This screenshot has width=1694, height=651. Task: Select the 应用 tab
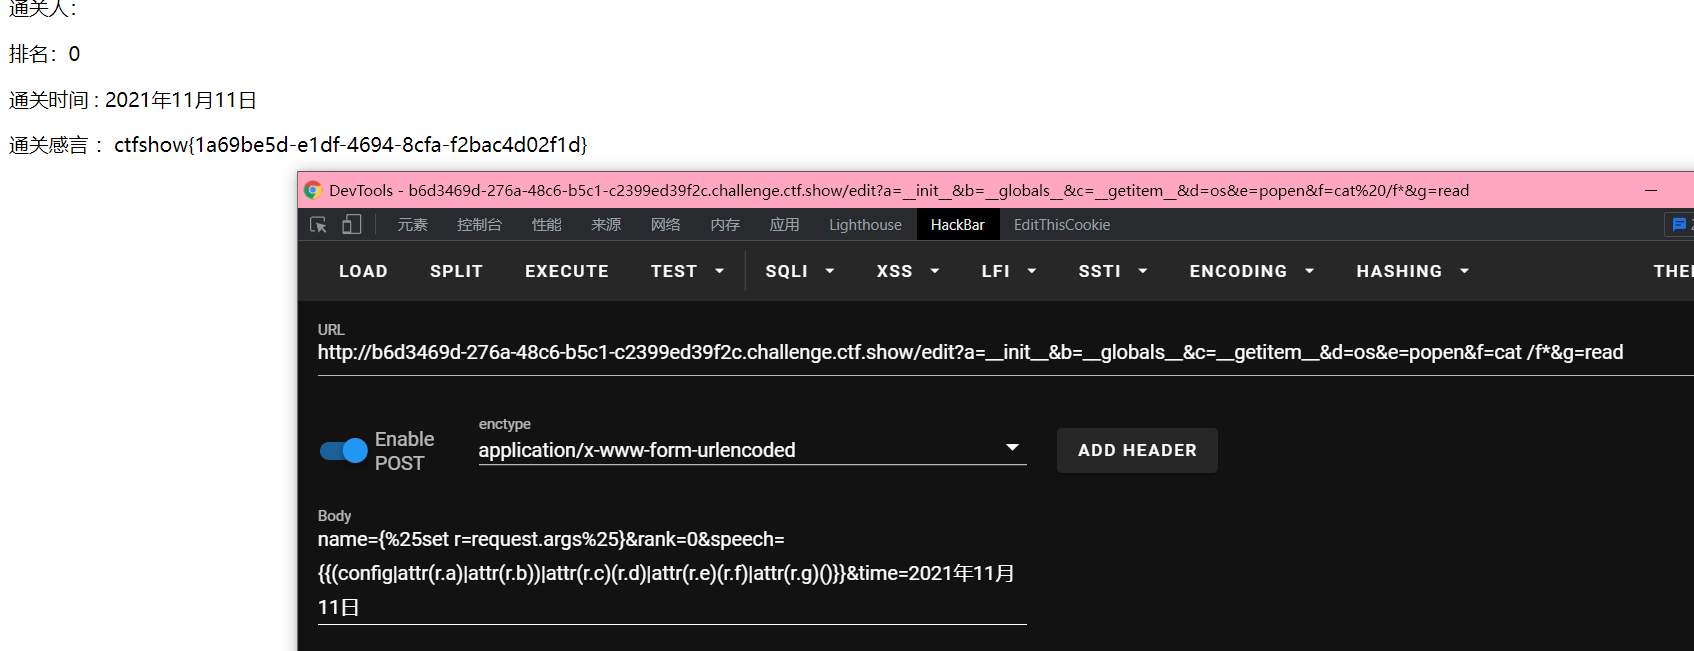pos(784,225)
